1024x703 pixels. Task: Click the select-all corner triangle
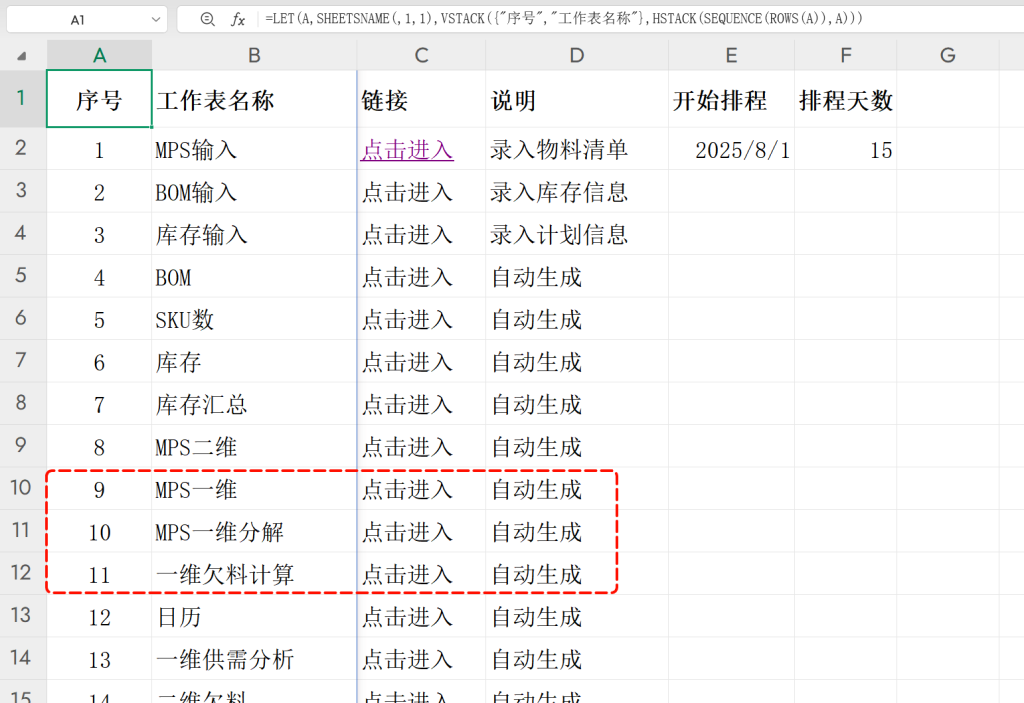(x=22, y=56)
